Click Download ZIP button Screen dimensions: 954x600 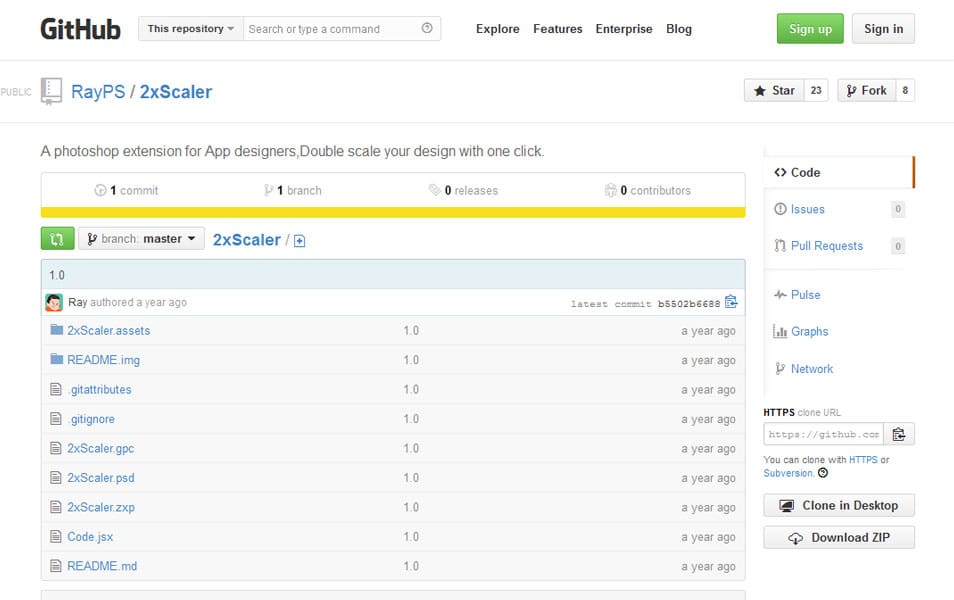839,537
